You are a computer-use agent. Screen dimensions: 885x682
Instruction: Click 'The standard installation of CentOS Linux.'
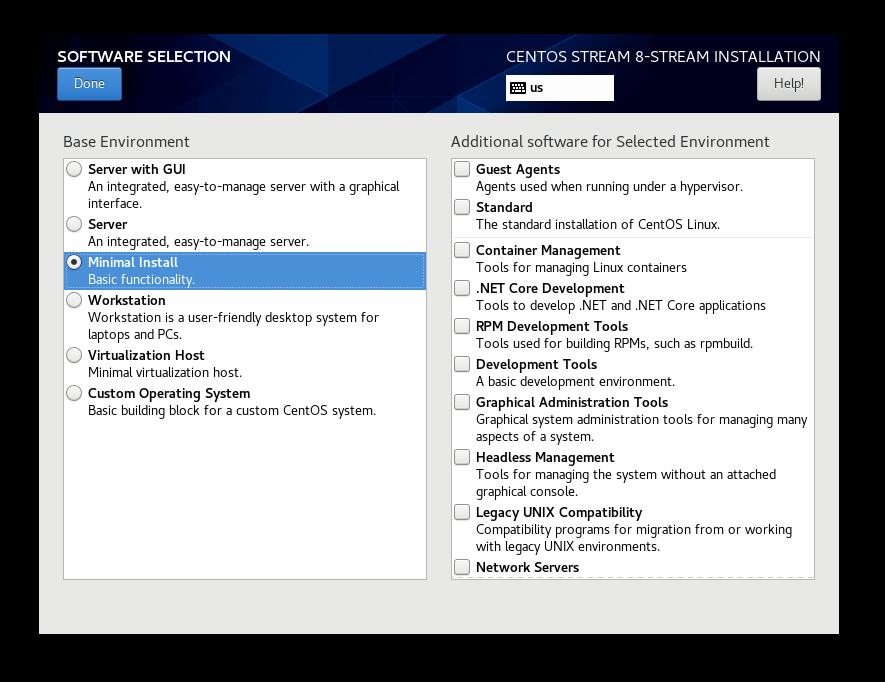(x=598, y=225)
